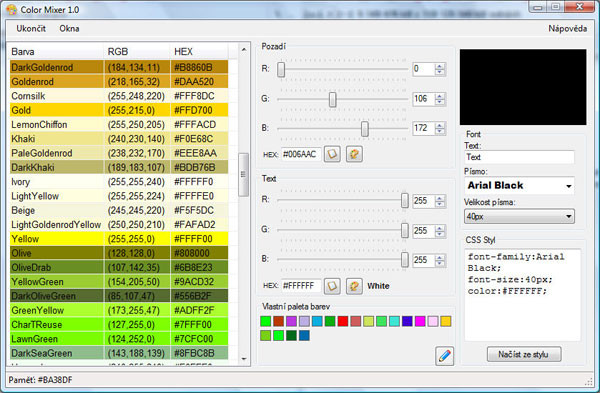The image size is (600, 393).
Task: Click inside the CSS Styl text area
Action: pos(522,295)
